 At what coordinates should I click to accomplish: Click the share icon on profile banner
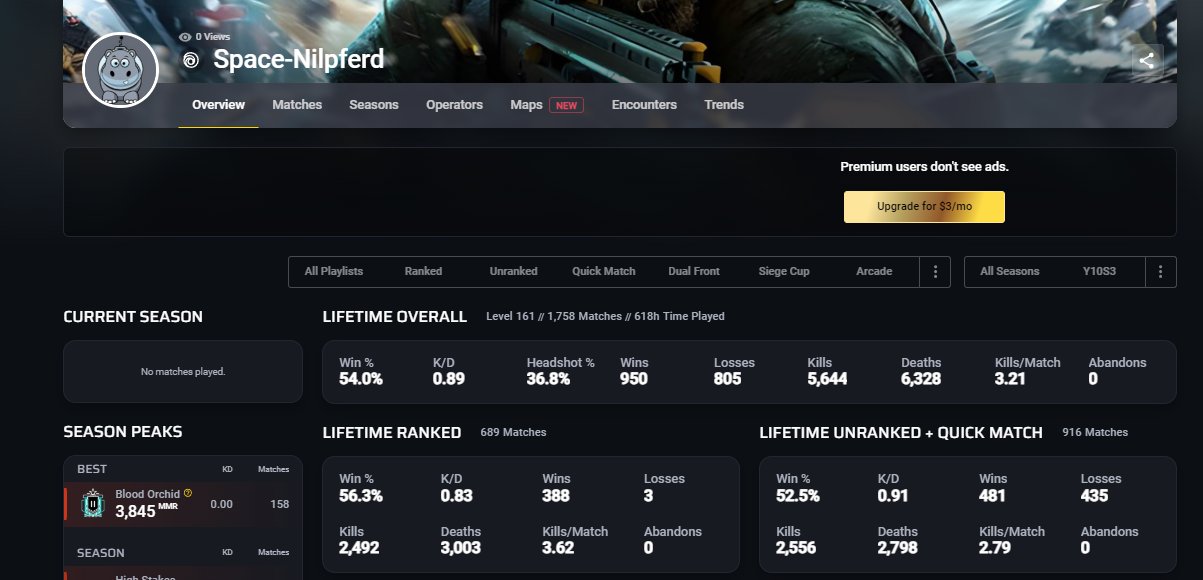coord(1147,60)
